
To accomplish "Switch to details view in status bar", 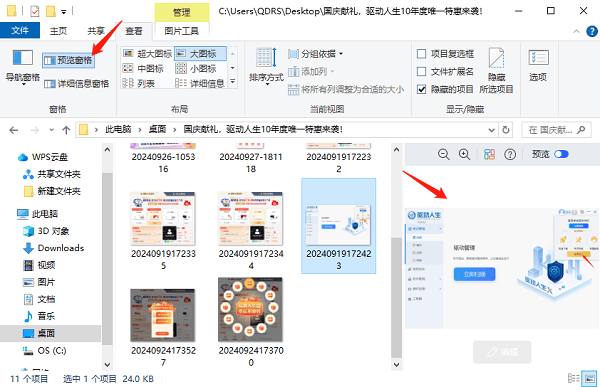I will (573, 378).
